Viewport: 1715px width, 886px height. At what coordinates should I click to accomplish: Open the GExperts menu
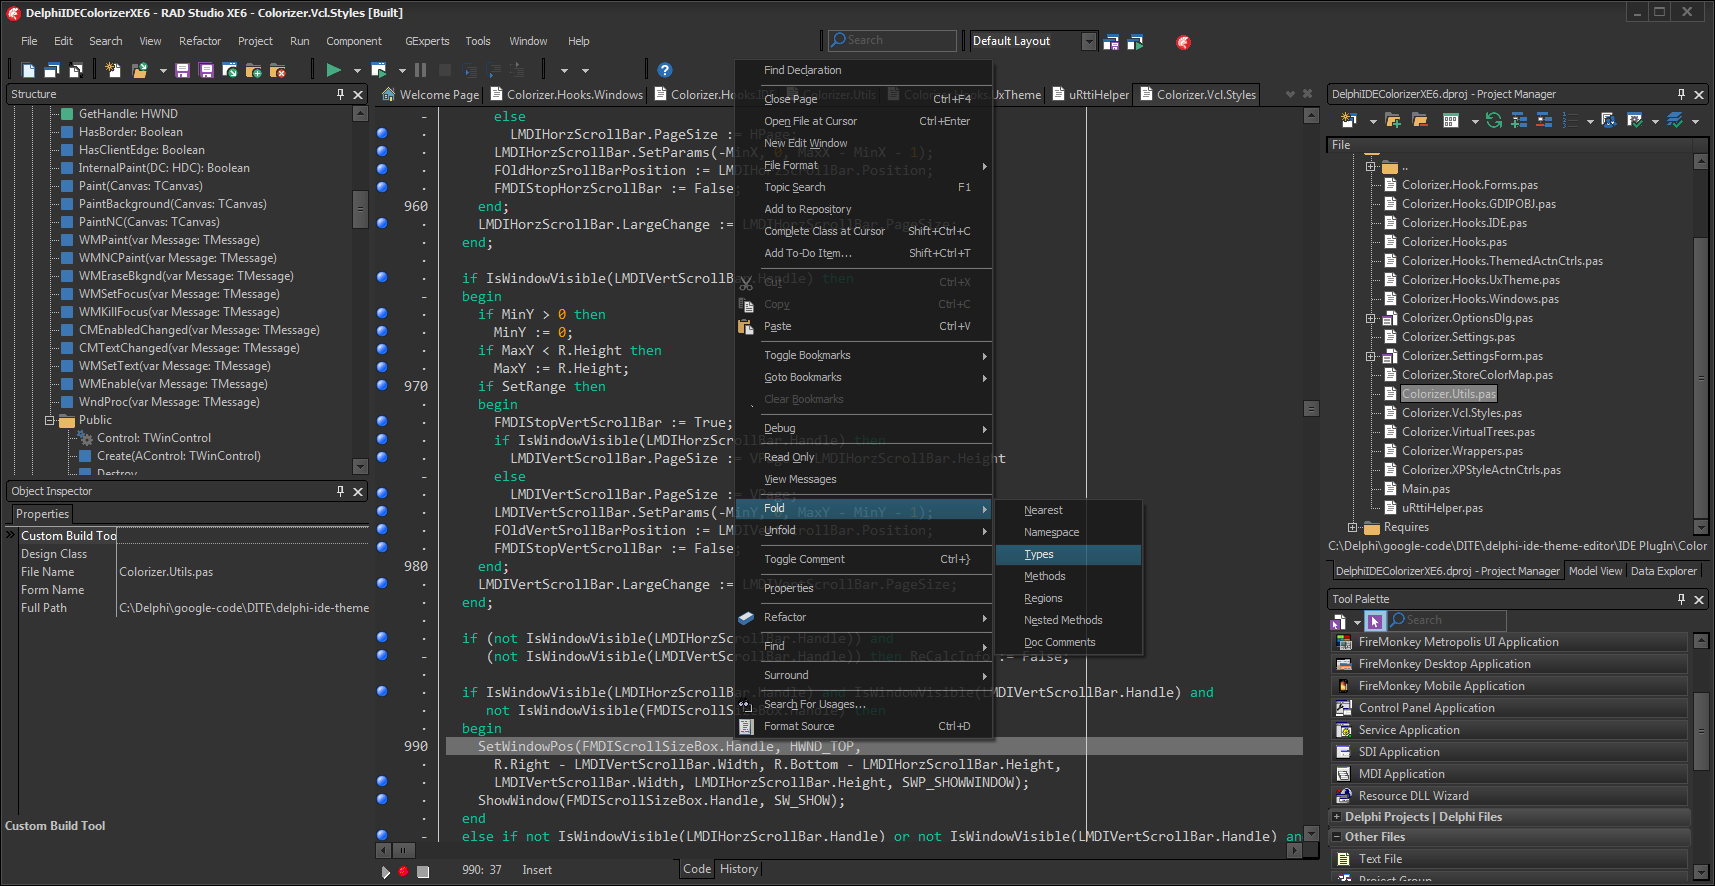click(x=427, y=41)
